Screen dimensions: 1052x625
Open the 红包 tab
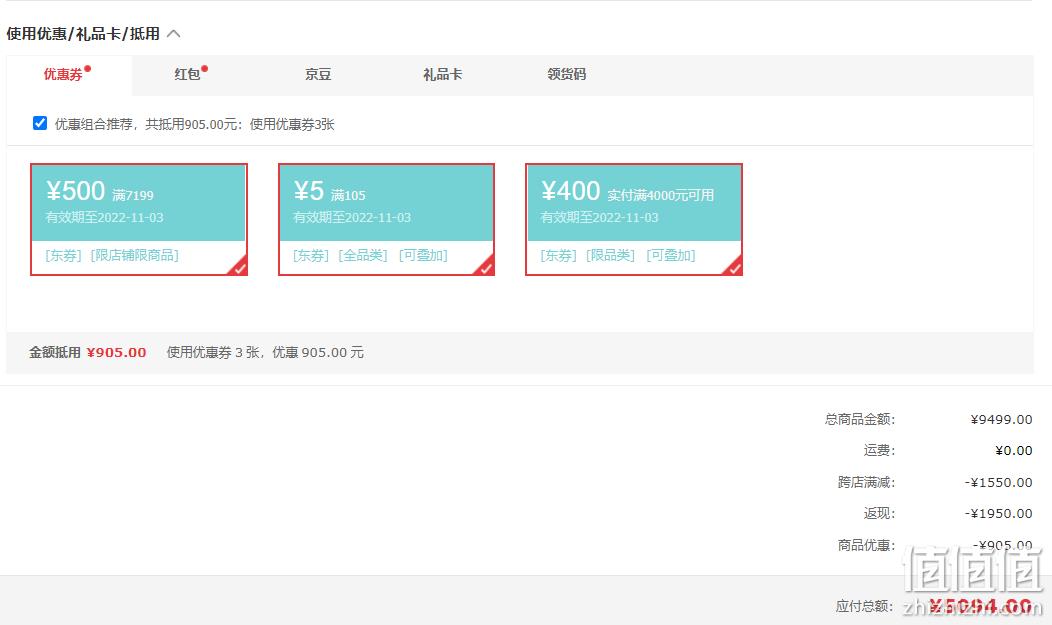[187, 74]
